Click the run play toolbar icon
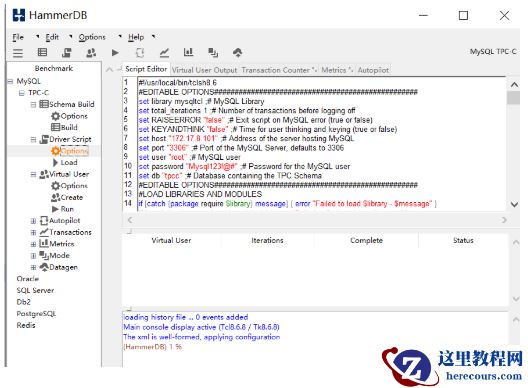 (115, 53)
